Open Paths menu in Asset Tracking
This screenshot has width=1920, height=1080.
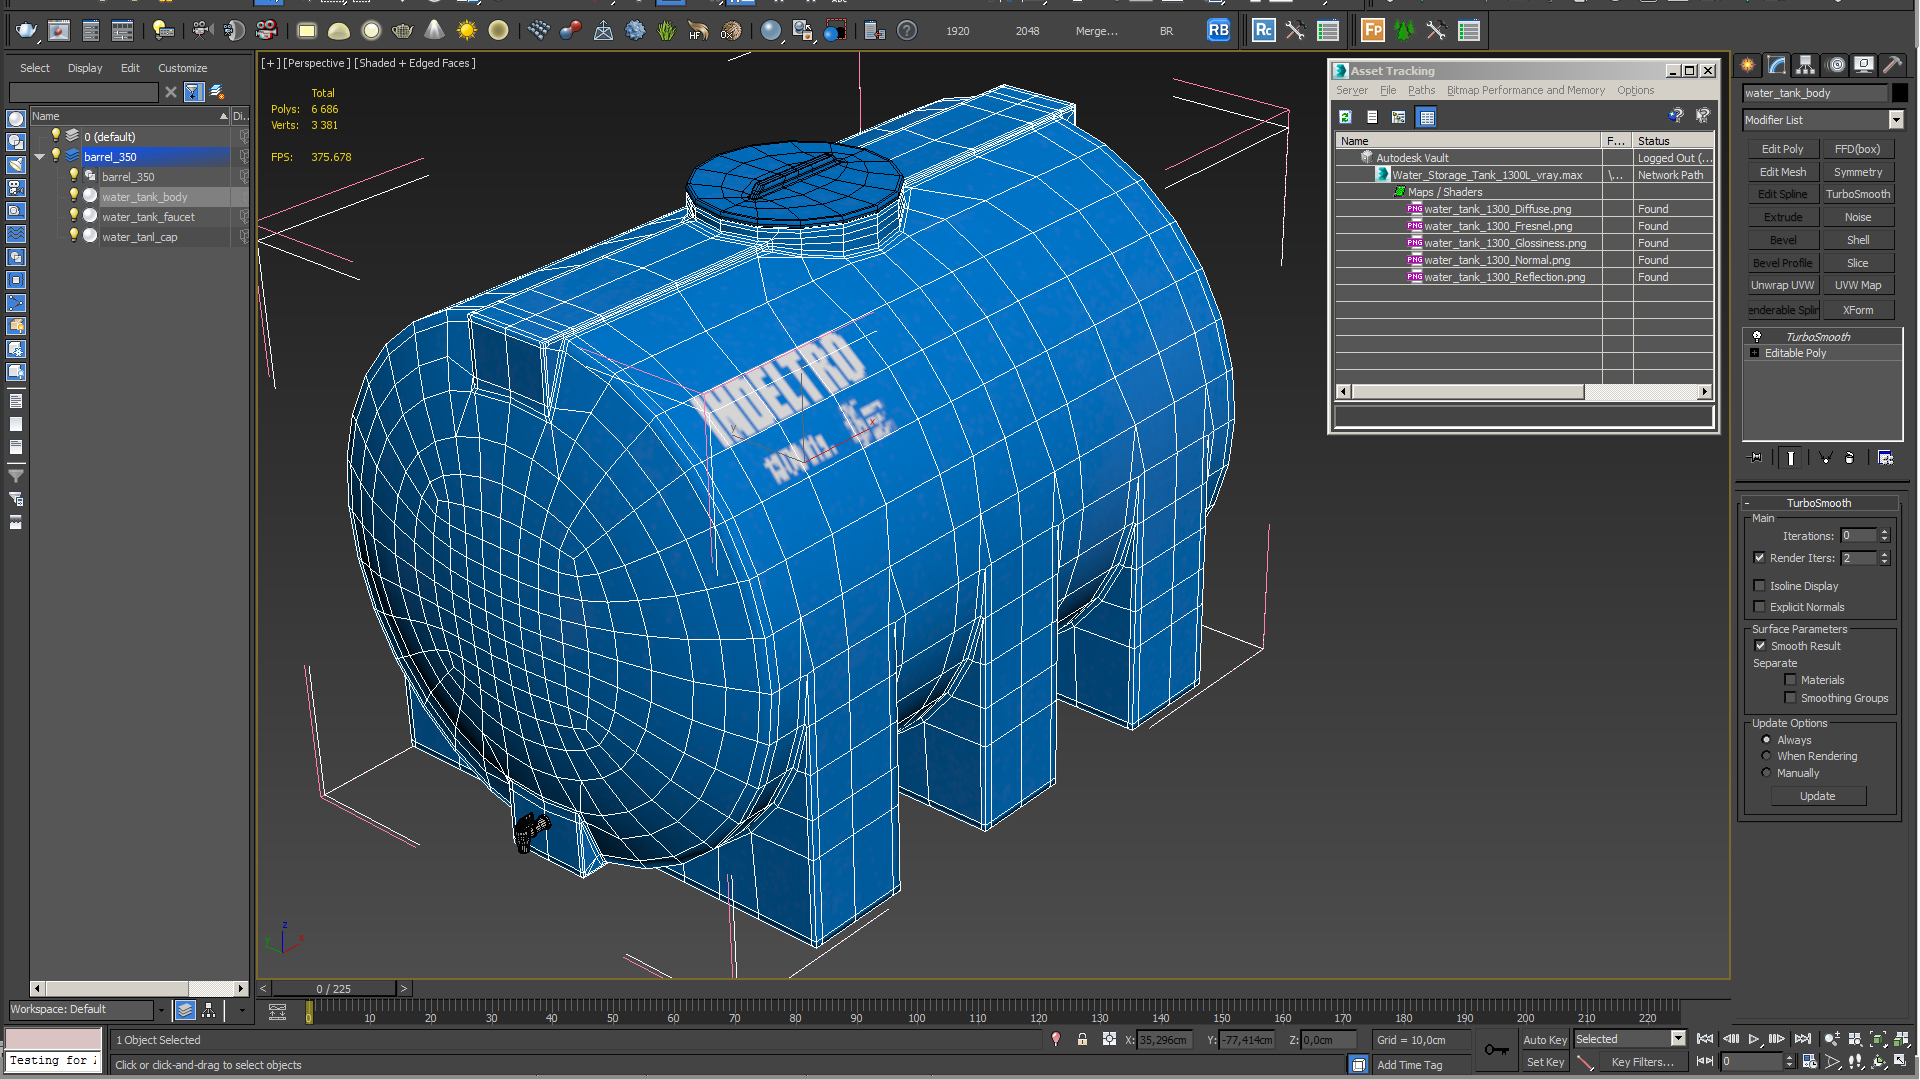point(1421,90)
